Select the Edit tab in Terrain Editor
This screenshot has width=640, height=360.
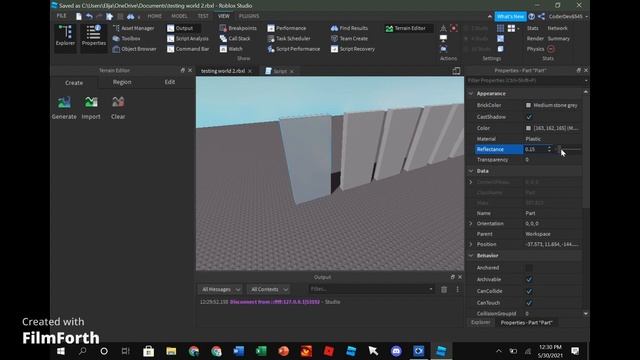coord(170,82)
